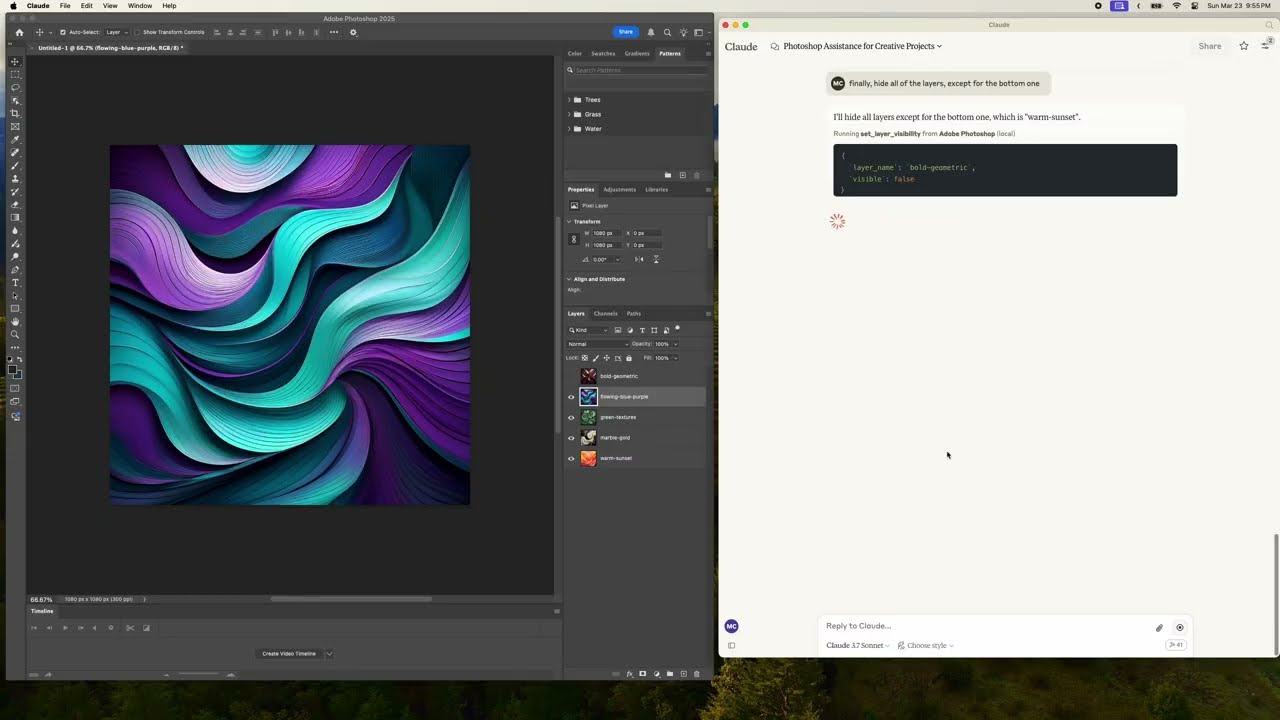Open the Window menu
Viewport: 1280px width, 720px height.
click(140, 6)
